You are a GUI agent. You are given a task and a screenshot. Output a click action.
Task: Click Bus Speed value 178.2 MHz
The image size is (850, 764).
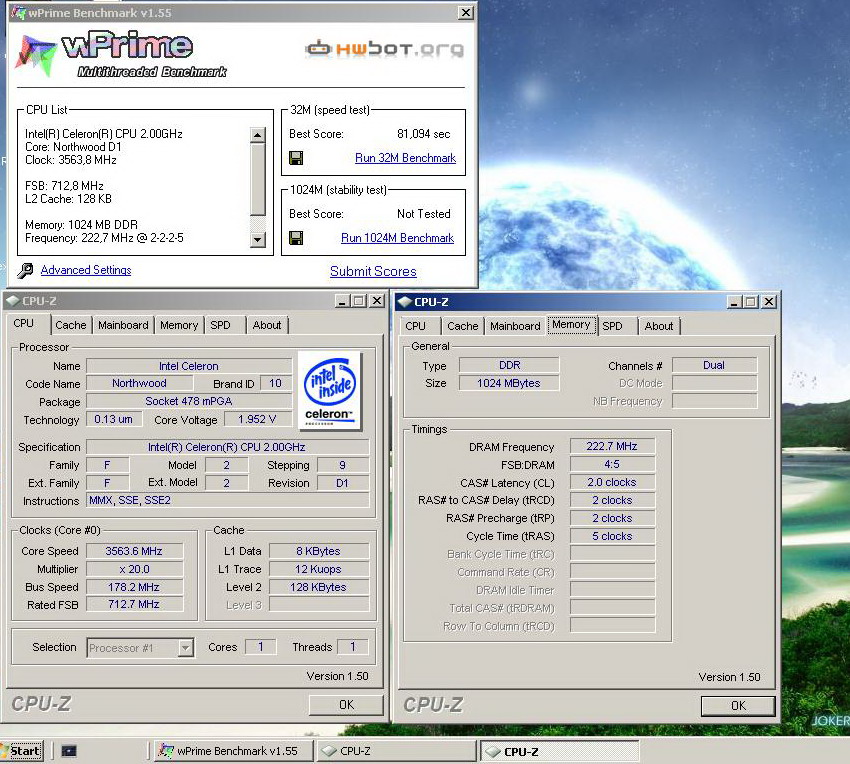[x=134, y=587]
